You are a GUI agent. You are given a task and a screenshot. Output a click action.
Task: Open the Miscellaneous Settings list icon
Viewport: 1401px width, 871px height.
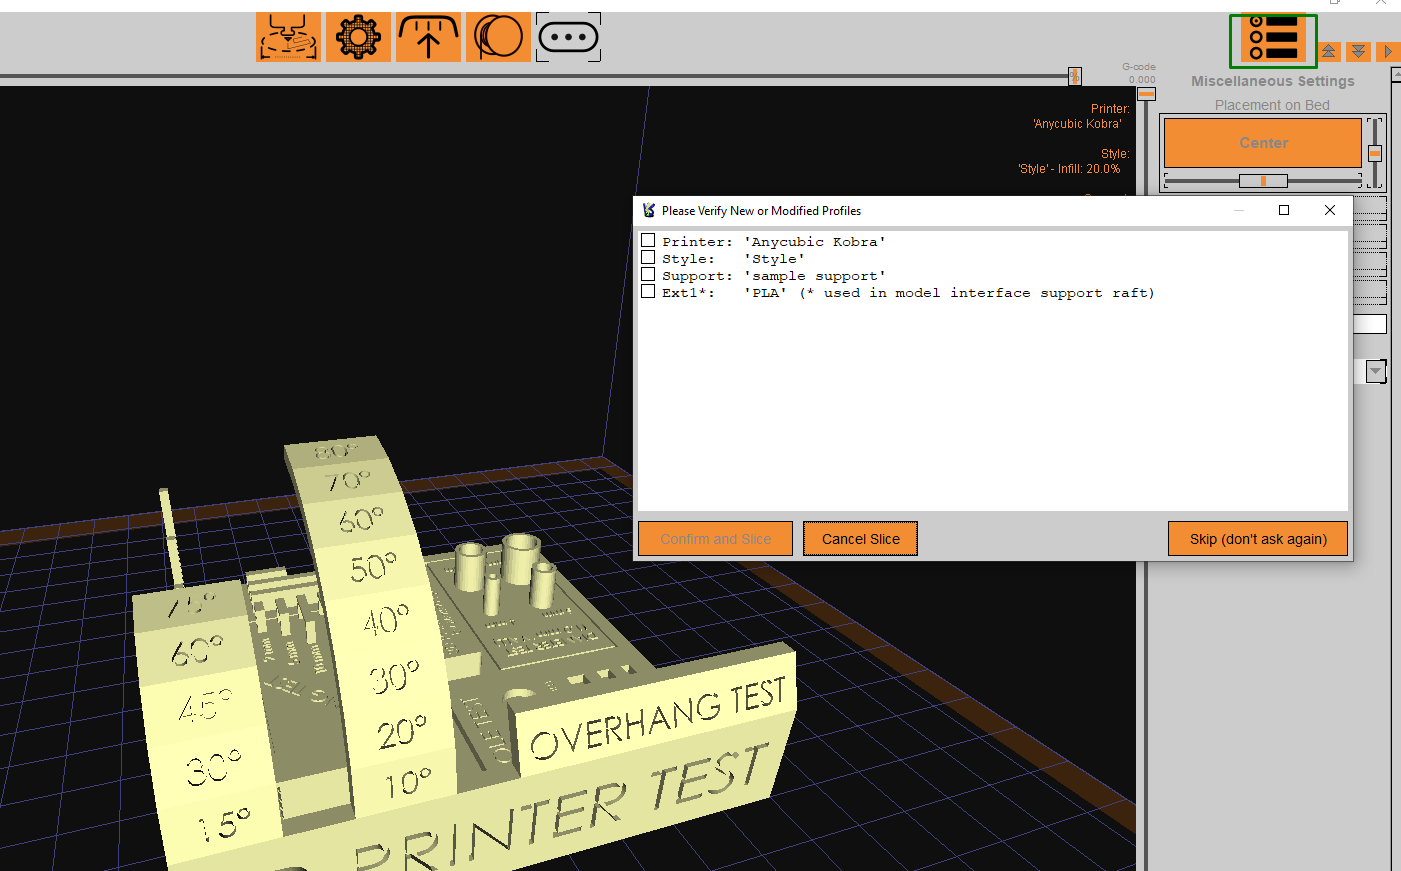[x=1273, y=40]
